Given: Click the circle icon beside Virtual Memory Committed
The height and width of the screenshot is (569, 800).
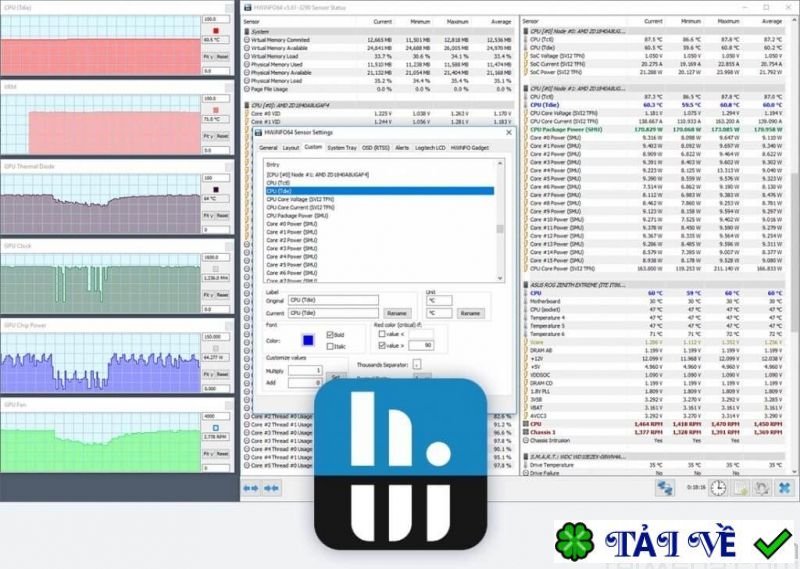Looking at the screenshot, I should tap(247, 40).
